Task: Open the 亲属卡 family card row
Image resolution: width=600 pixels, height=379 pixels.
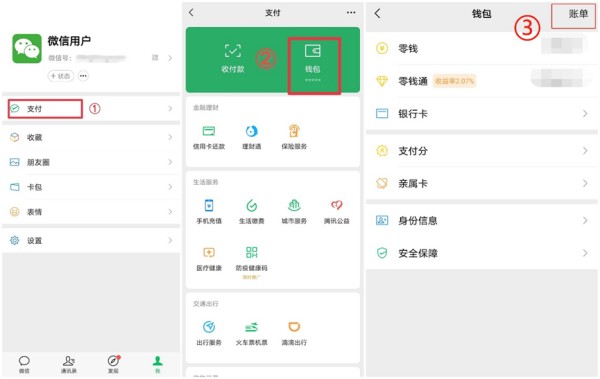Action: pyautogui.click(x=482, y=183)
